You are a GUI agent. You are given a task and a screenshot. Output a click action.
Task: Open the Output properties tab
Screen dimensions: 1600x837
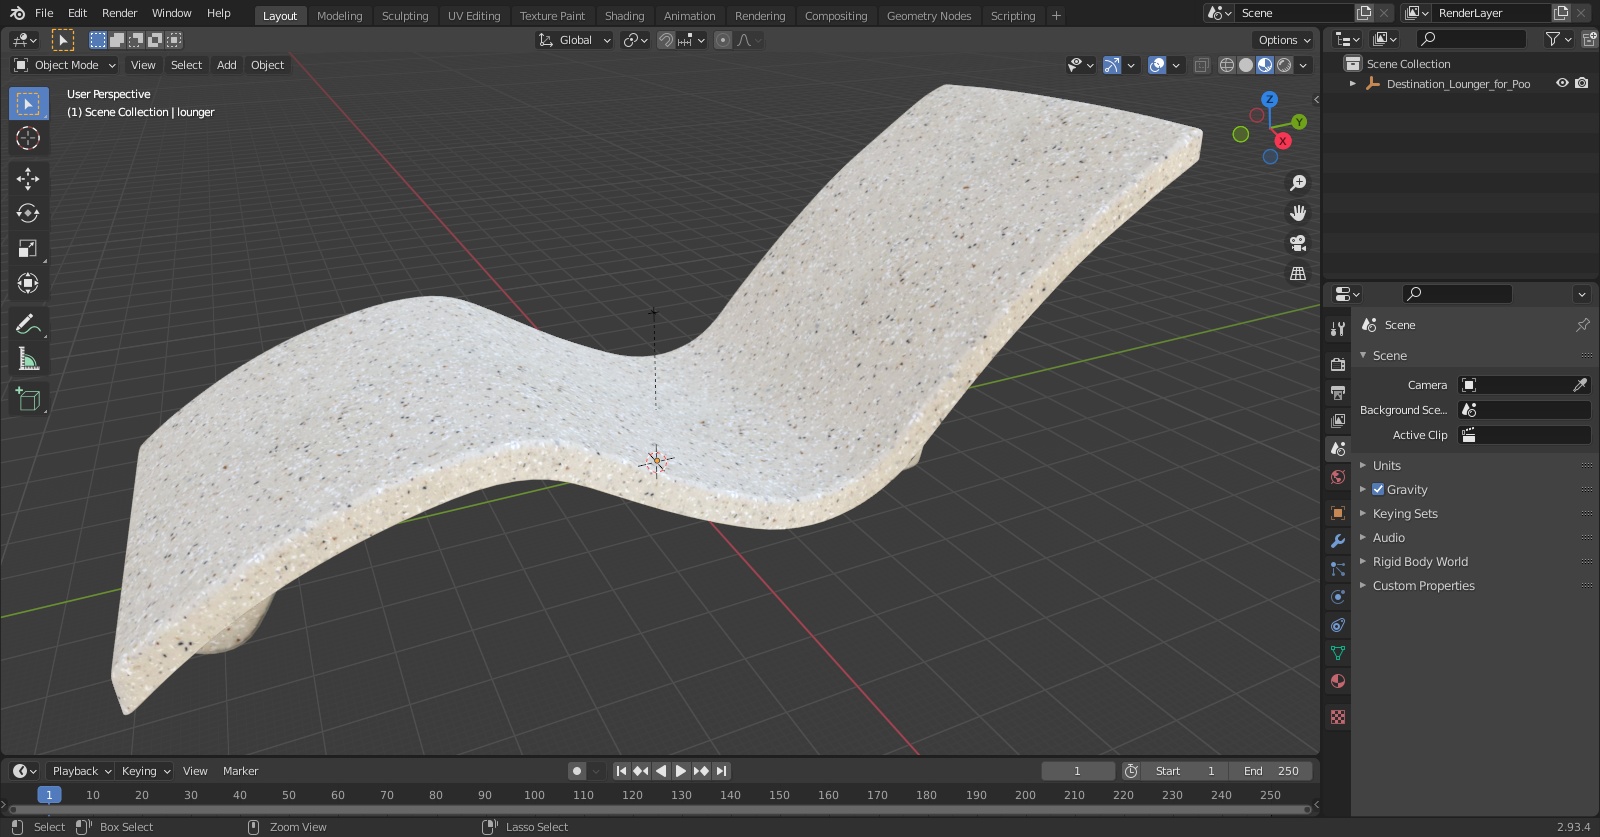coord(1337,393)
